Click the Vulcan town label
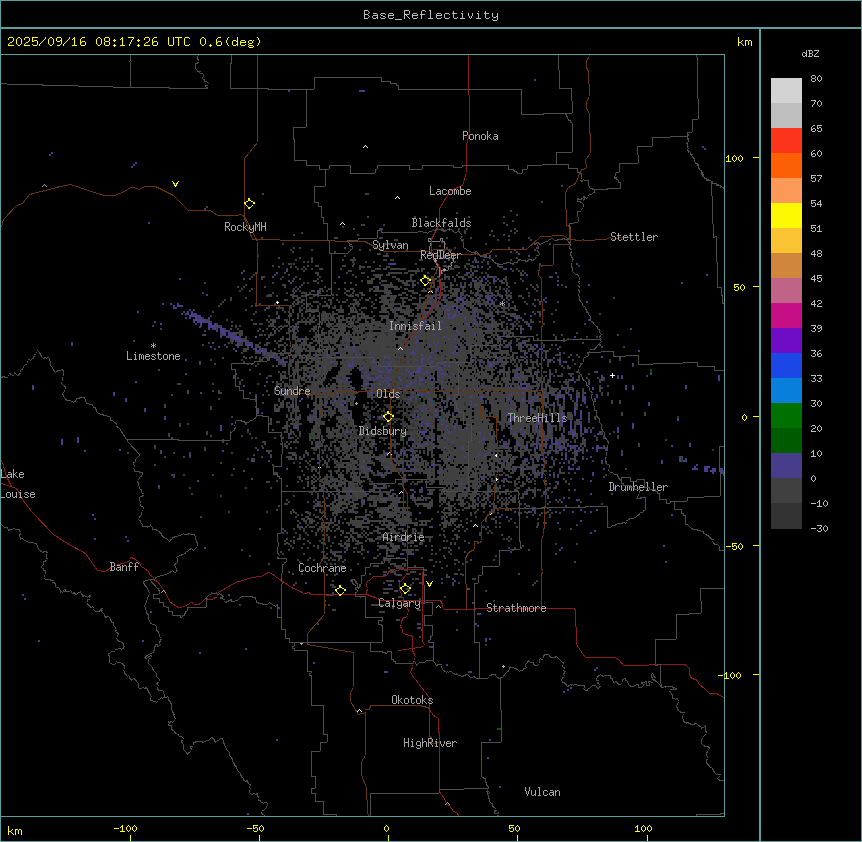Screen dimensions: 862x842 [x=542, y=792]
